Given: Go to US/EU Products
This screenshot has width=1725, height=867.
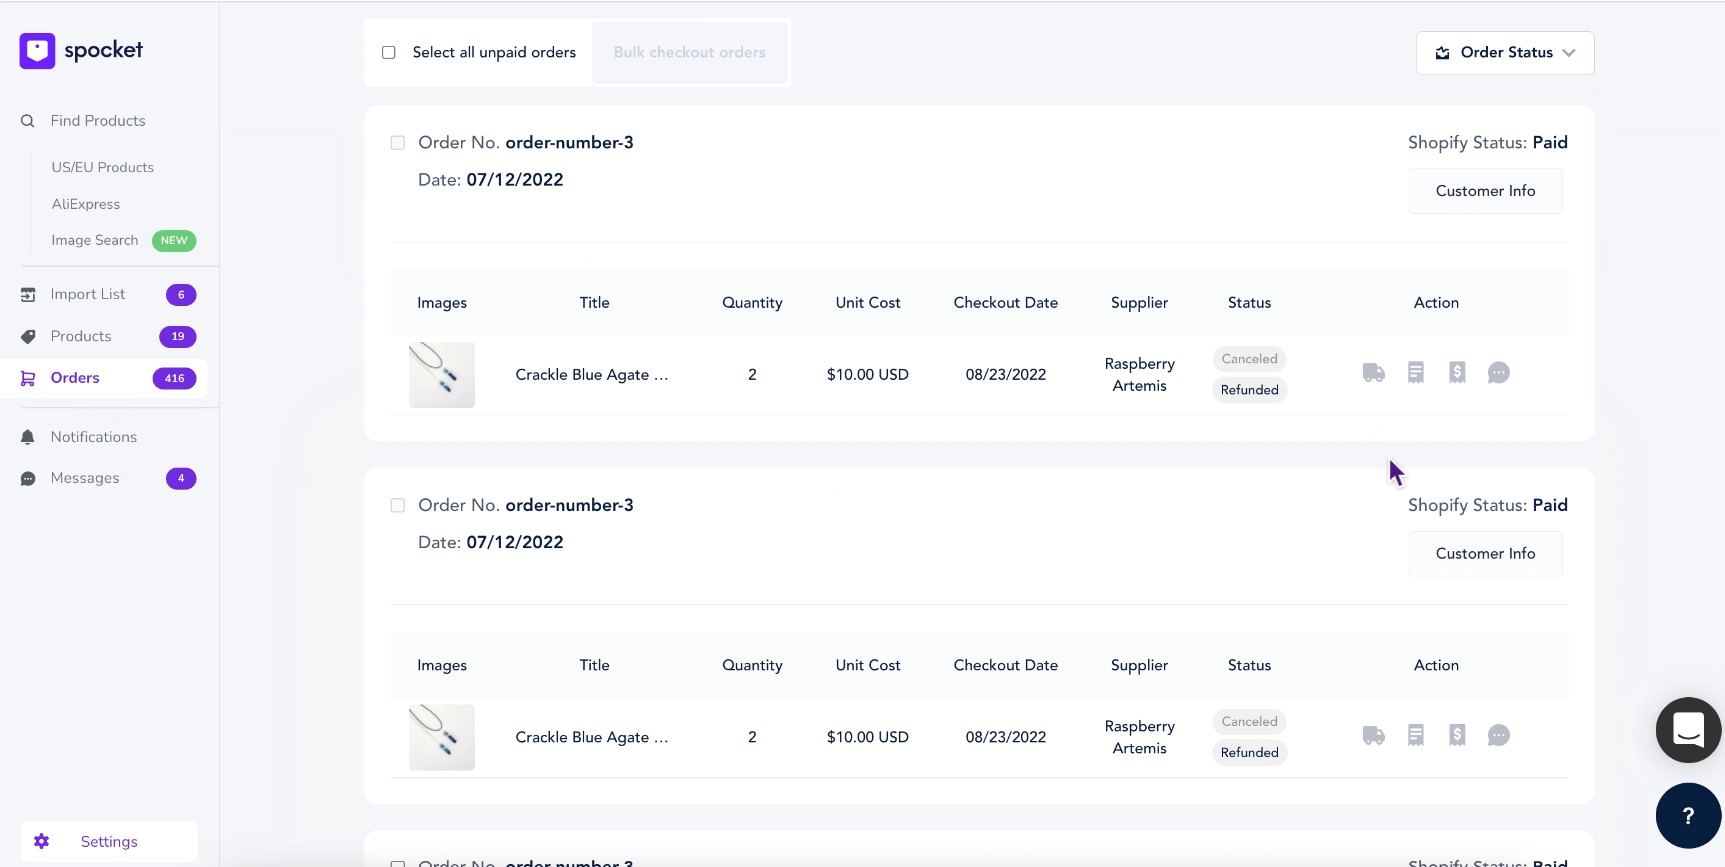Looking at the screenshot, I should click(x=103, y=168).
